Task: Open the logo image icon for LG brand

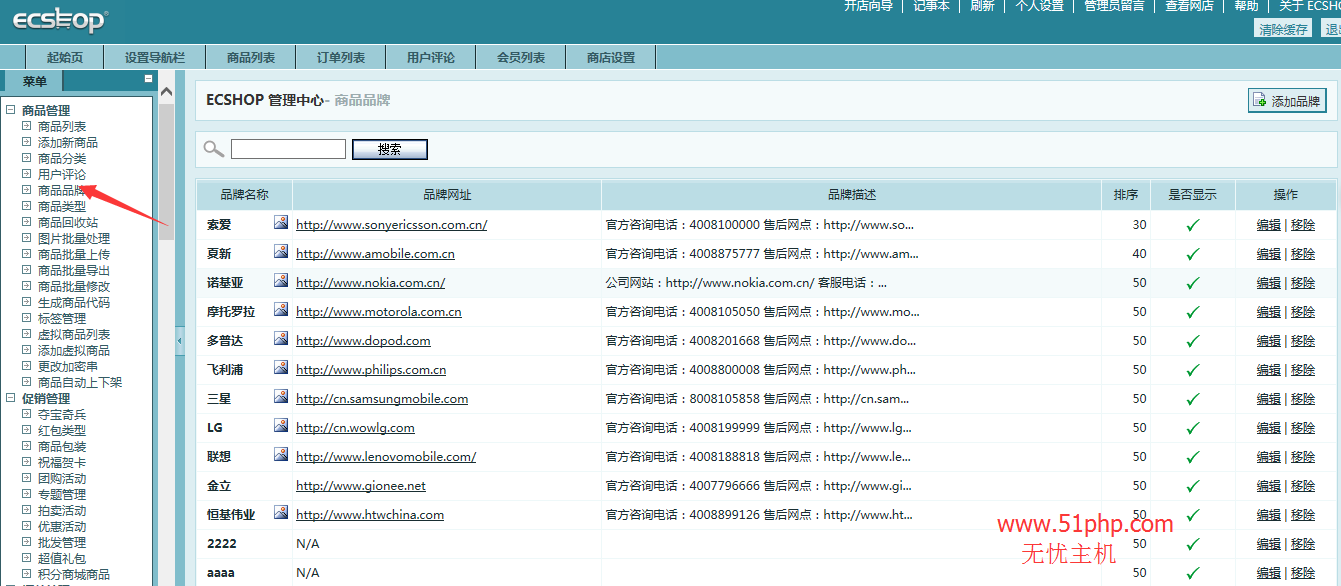Action: [x=281, y=426]
